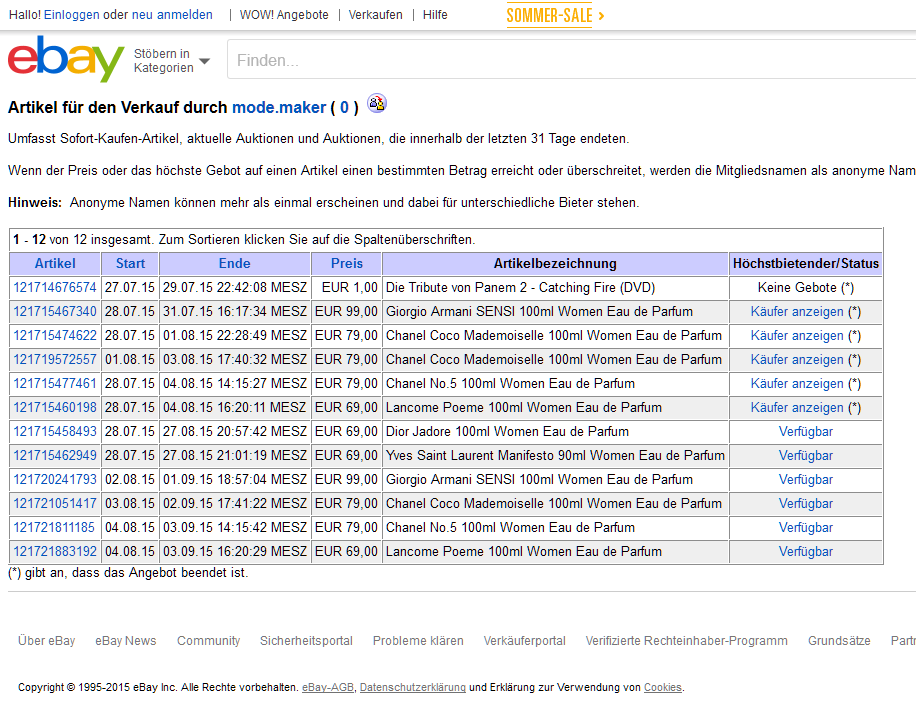Click the eBay logo
This screenshot has width=916, height=719.
(66, 60)
